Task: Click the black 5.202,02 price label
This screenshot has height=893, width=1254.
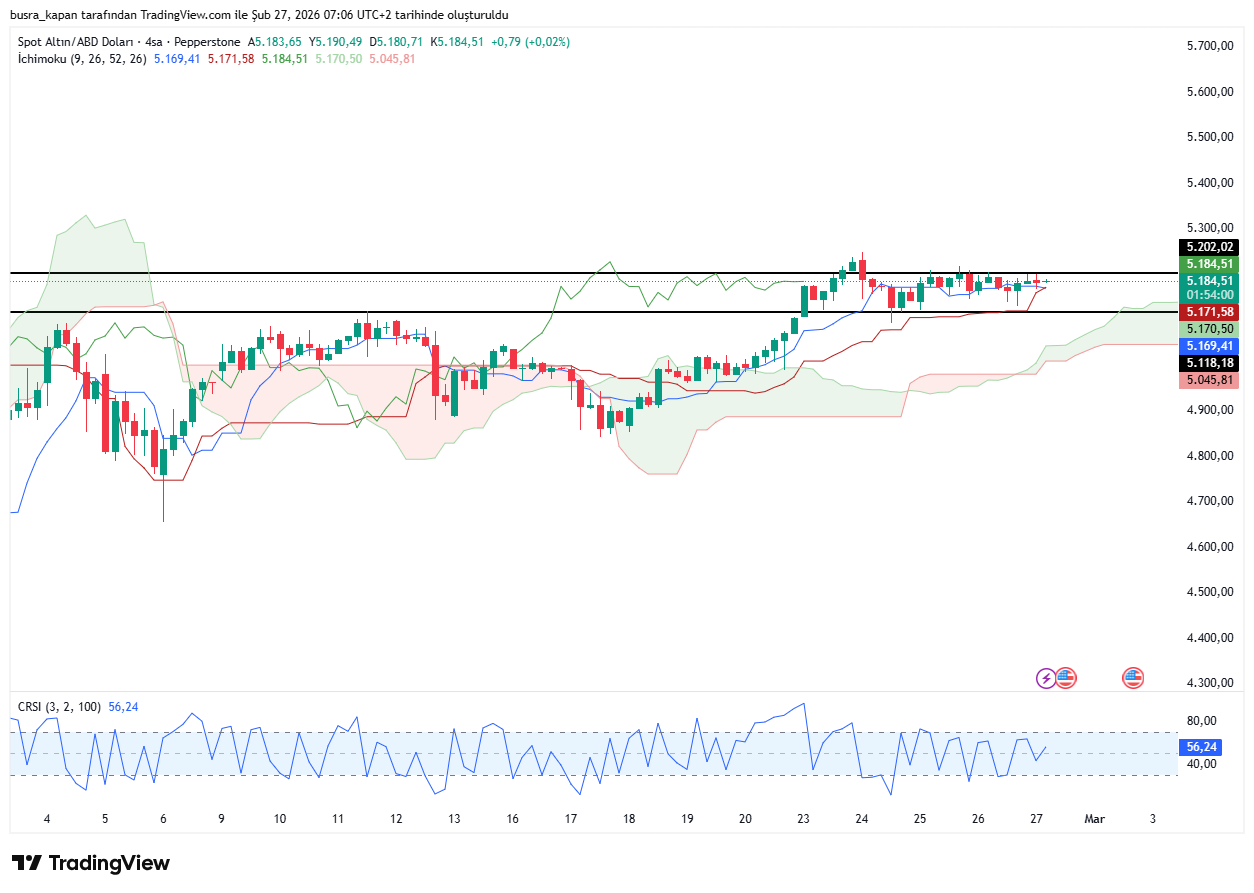Action: [x=1209, y=247]
